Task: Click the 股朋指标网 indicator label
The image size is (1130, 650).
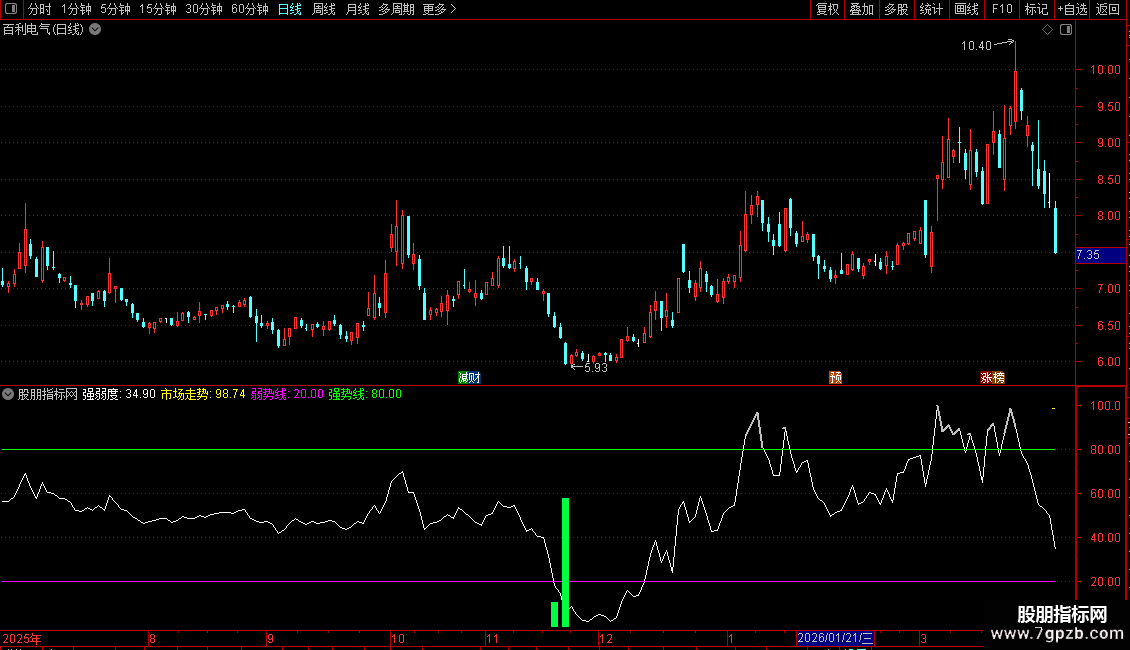Action: [x=48, y=394]
